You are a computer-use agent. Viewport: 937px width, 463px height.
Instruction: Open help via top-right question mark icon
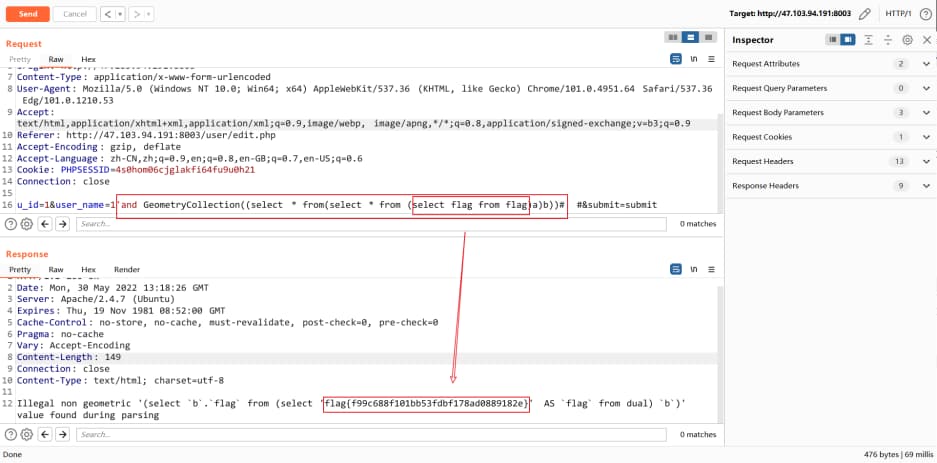coord(924,14)
